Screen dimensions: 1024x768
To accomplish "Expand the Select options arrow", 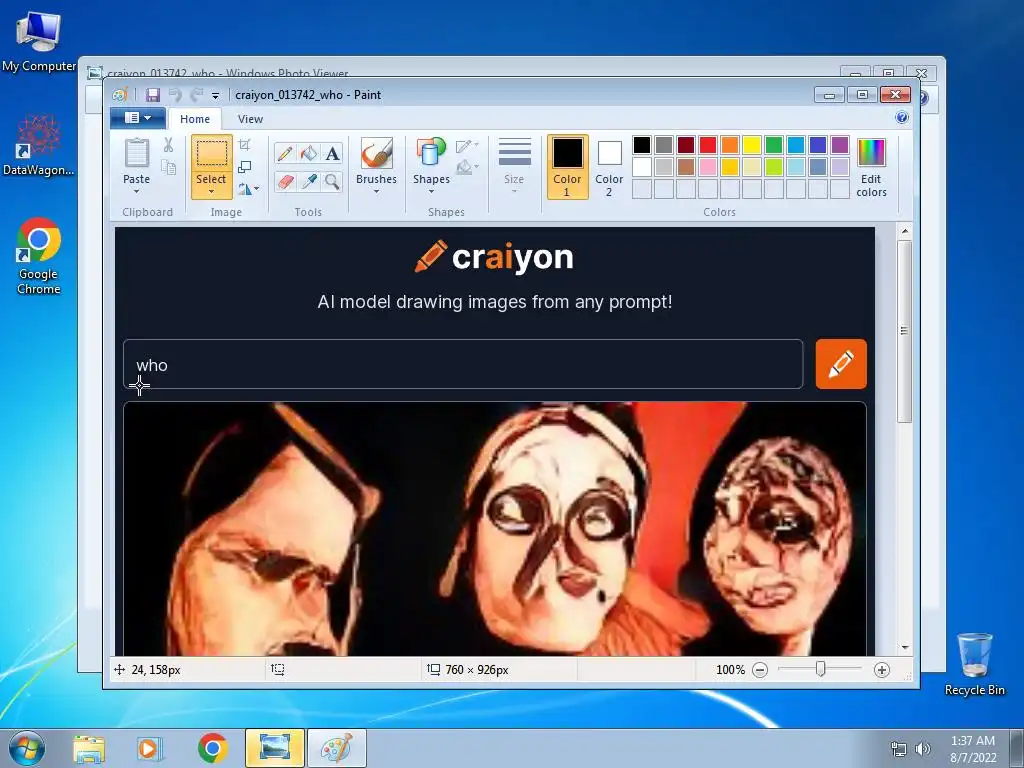I will (x=212, y=192).
